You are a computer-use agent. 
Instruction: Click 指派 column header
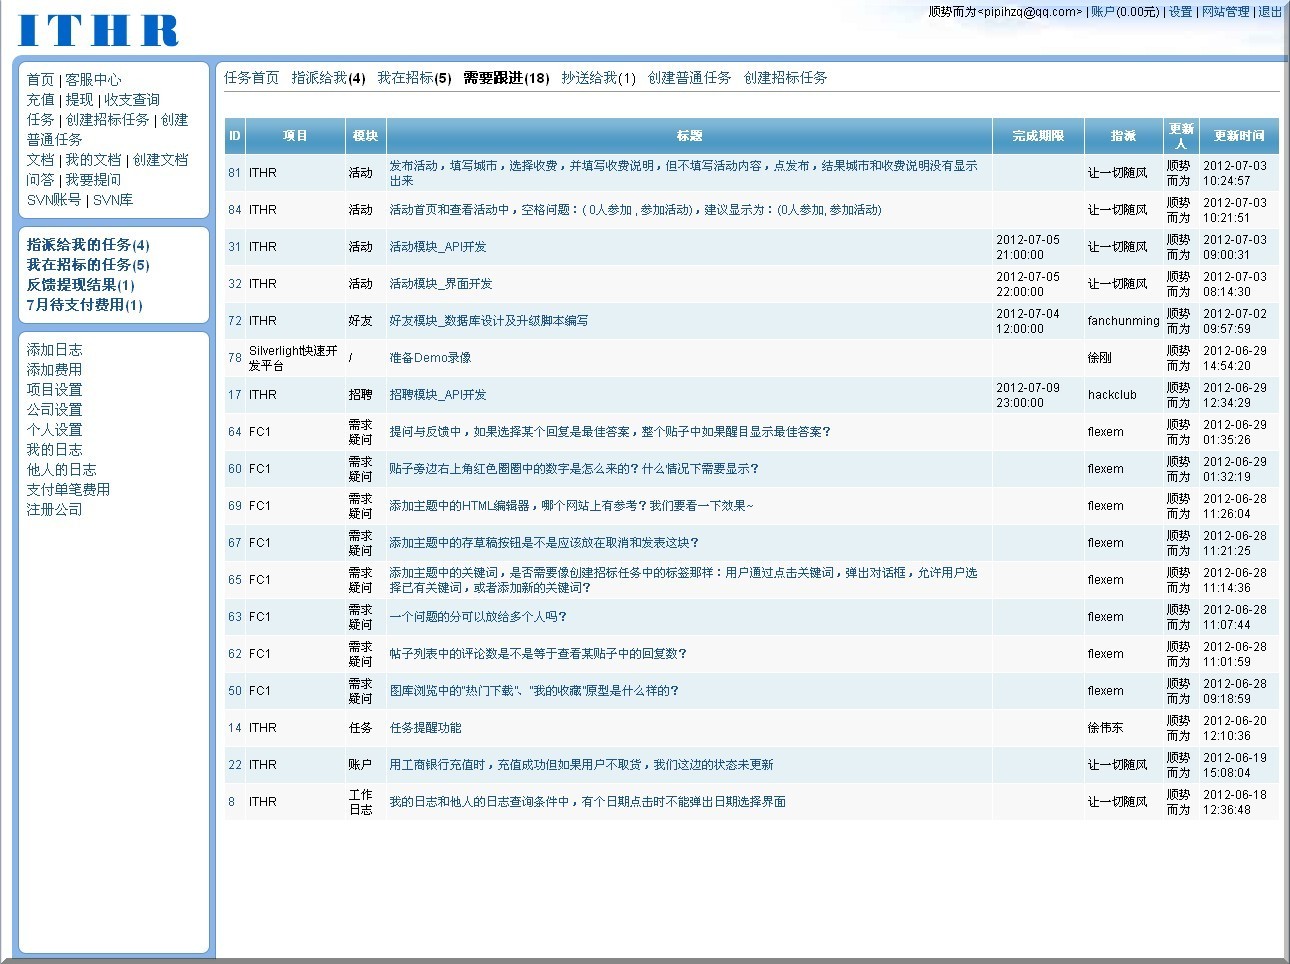1124,136
